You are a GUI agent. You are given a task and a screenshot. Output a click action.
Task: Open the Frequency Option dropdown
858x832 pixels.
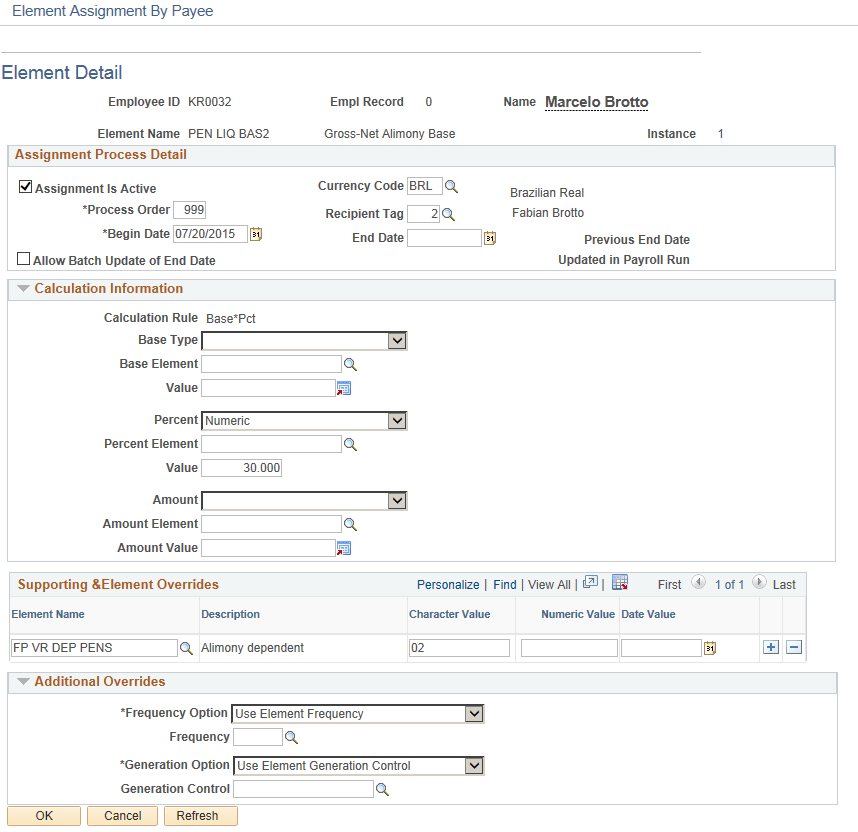474,713
